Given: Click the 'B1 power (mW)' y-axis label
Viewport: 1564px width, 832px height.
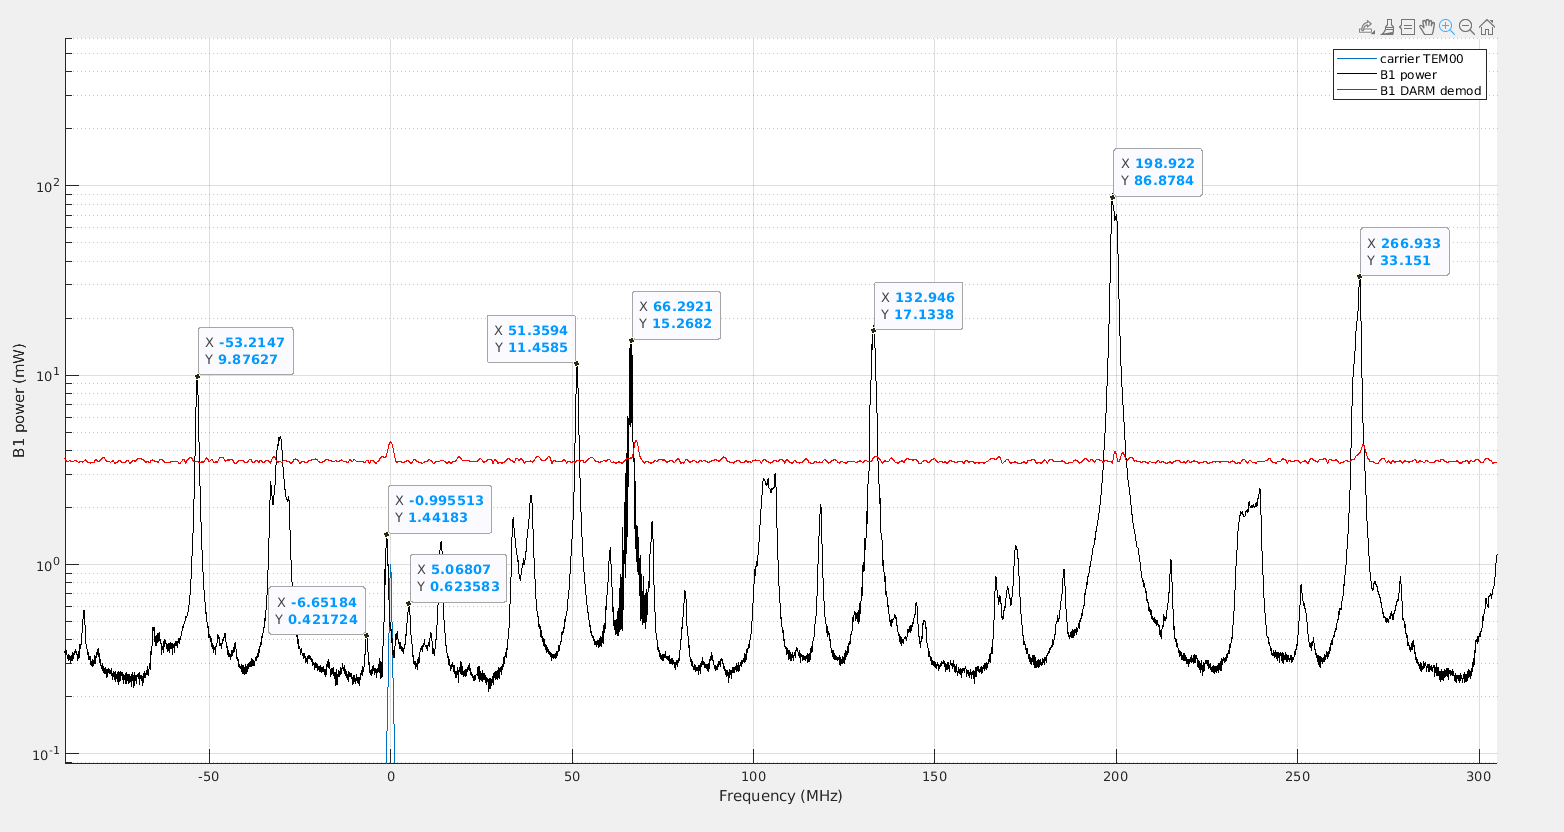Looking at the screenshot, I should point(19,400).
